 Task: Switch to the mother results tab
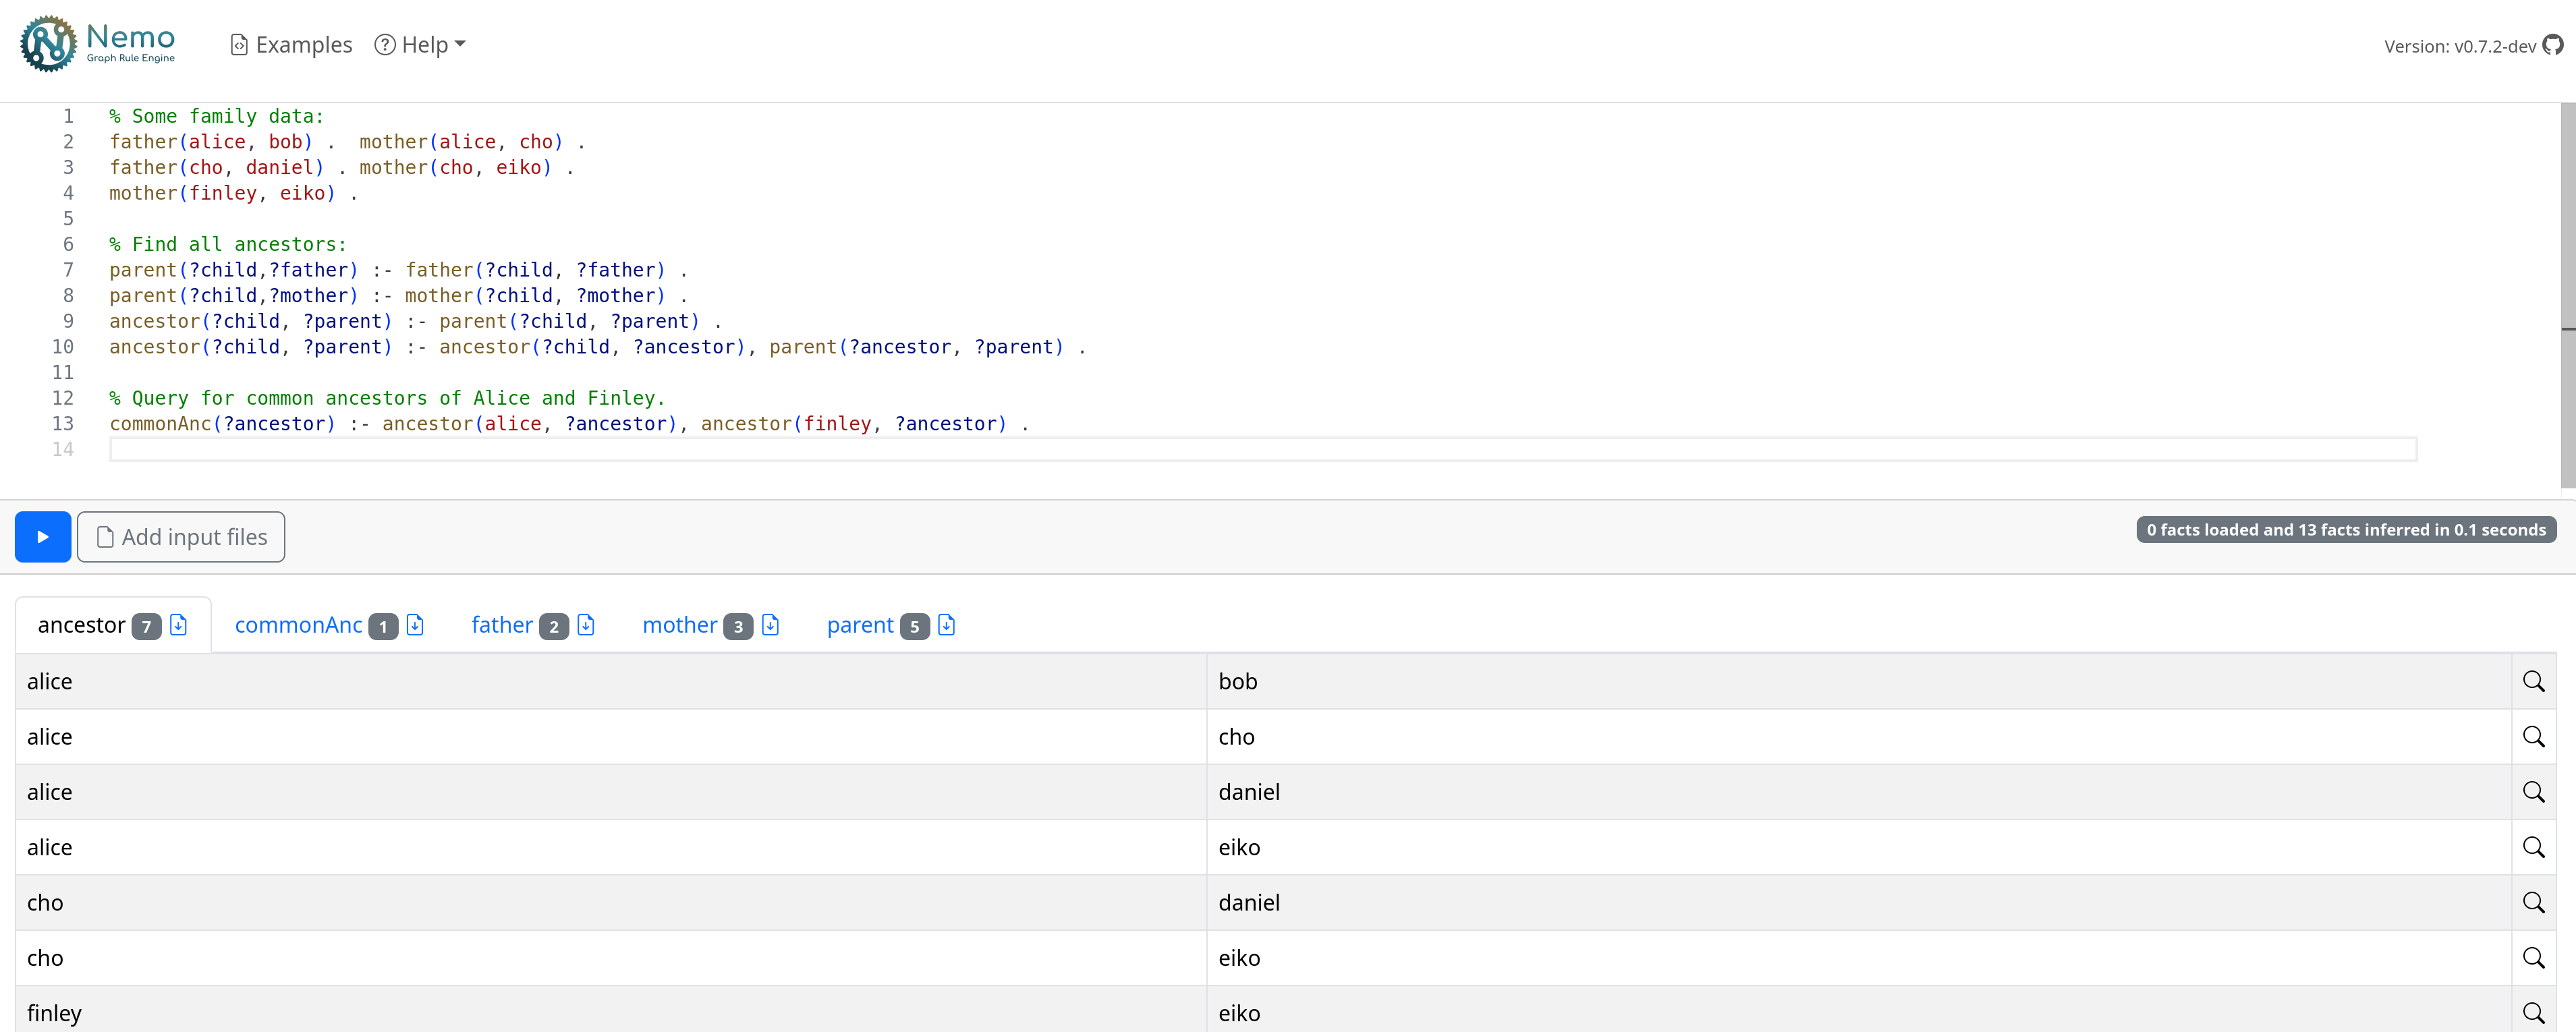680,624
